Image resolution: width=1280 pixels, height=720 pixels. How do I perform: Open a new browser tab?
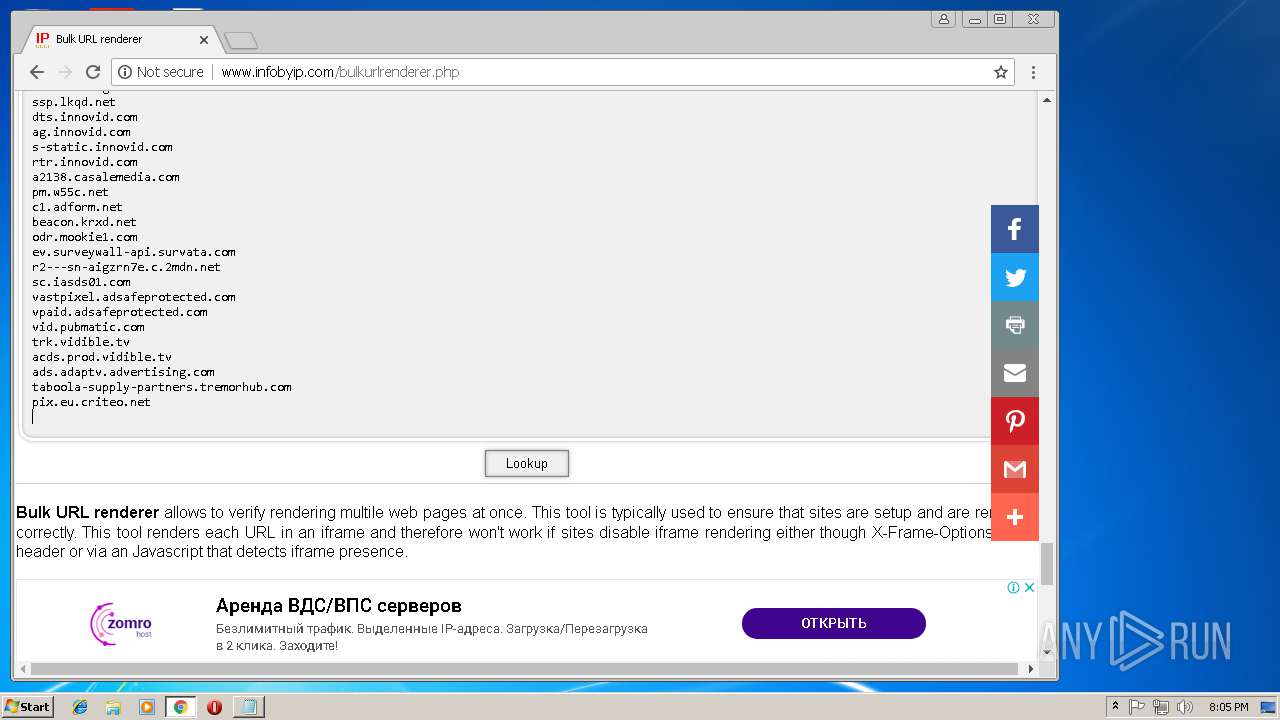click(241, 40)
